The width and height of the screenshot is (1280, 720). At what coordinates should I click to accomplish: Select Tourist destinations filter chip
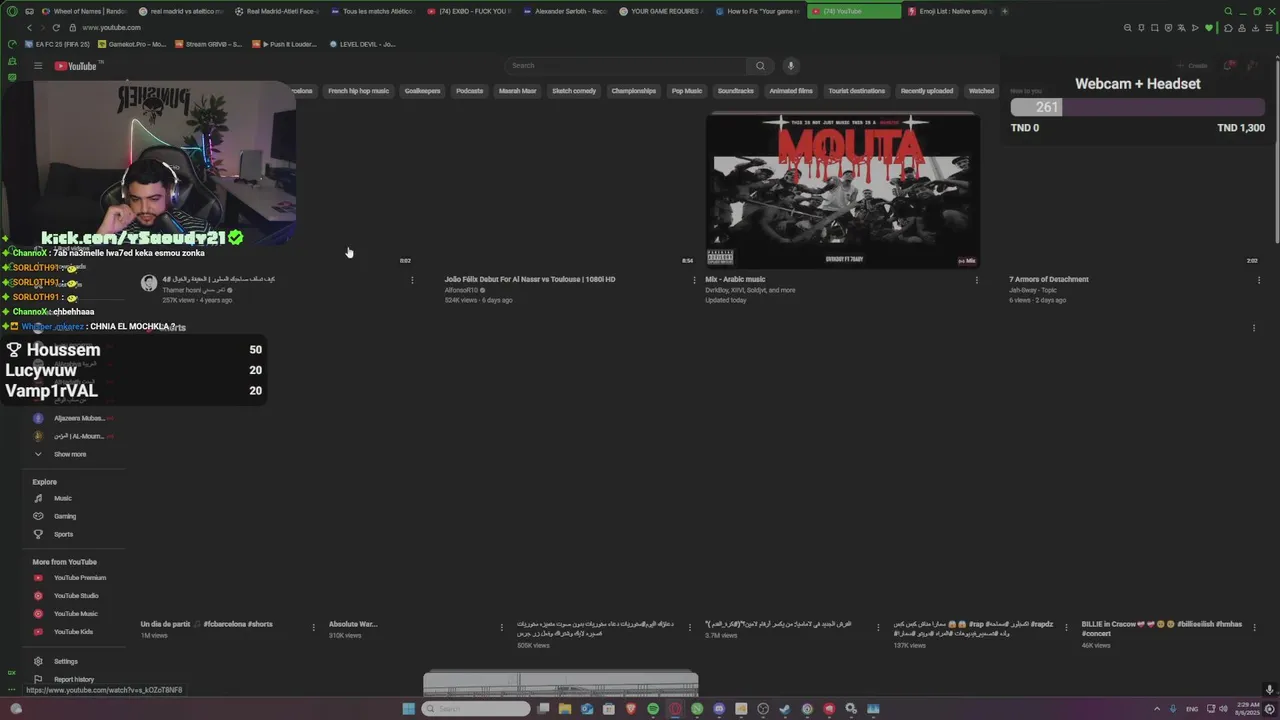[x=857, y=91]
